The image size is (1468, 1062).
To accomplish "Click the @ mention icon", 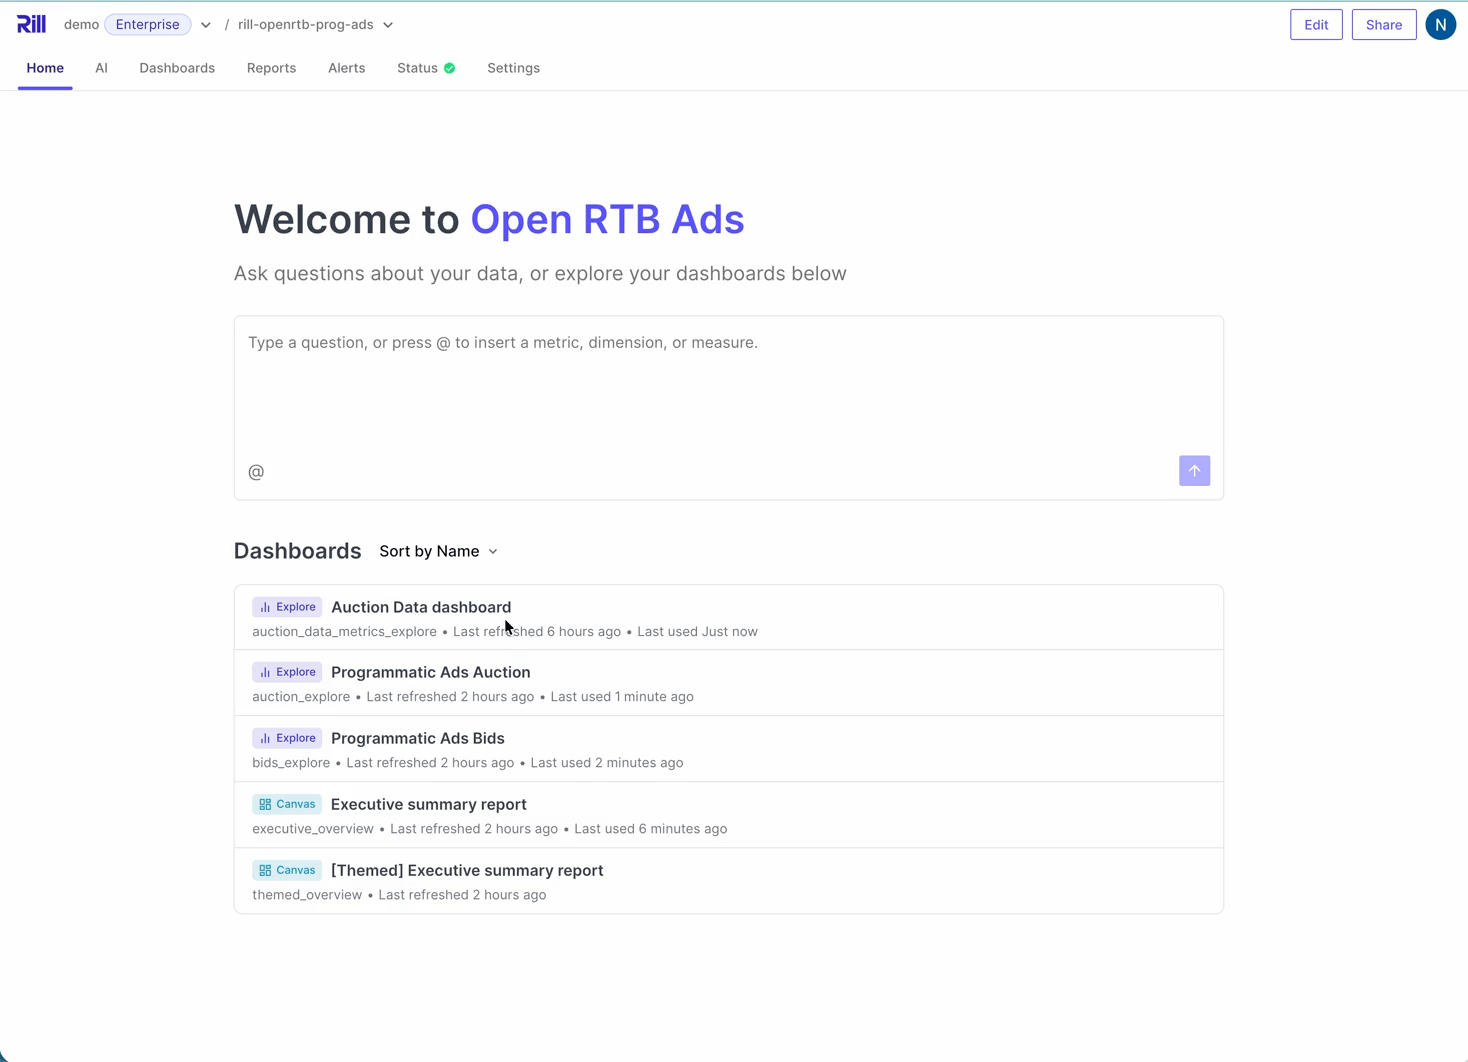I will point(256,472).
